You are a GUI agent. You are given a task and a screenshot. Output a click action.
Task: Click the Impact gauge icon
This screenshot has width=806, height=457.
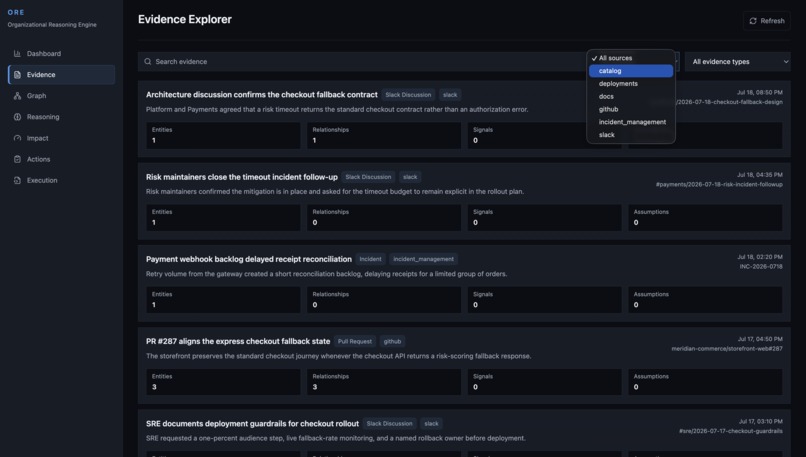tap(17, 138)
